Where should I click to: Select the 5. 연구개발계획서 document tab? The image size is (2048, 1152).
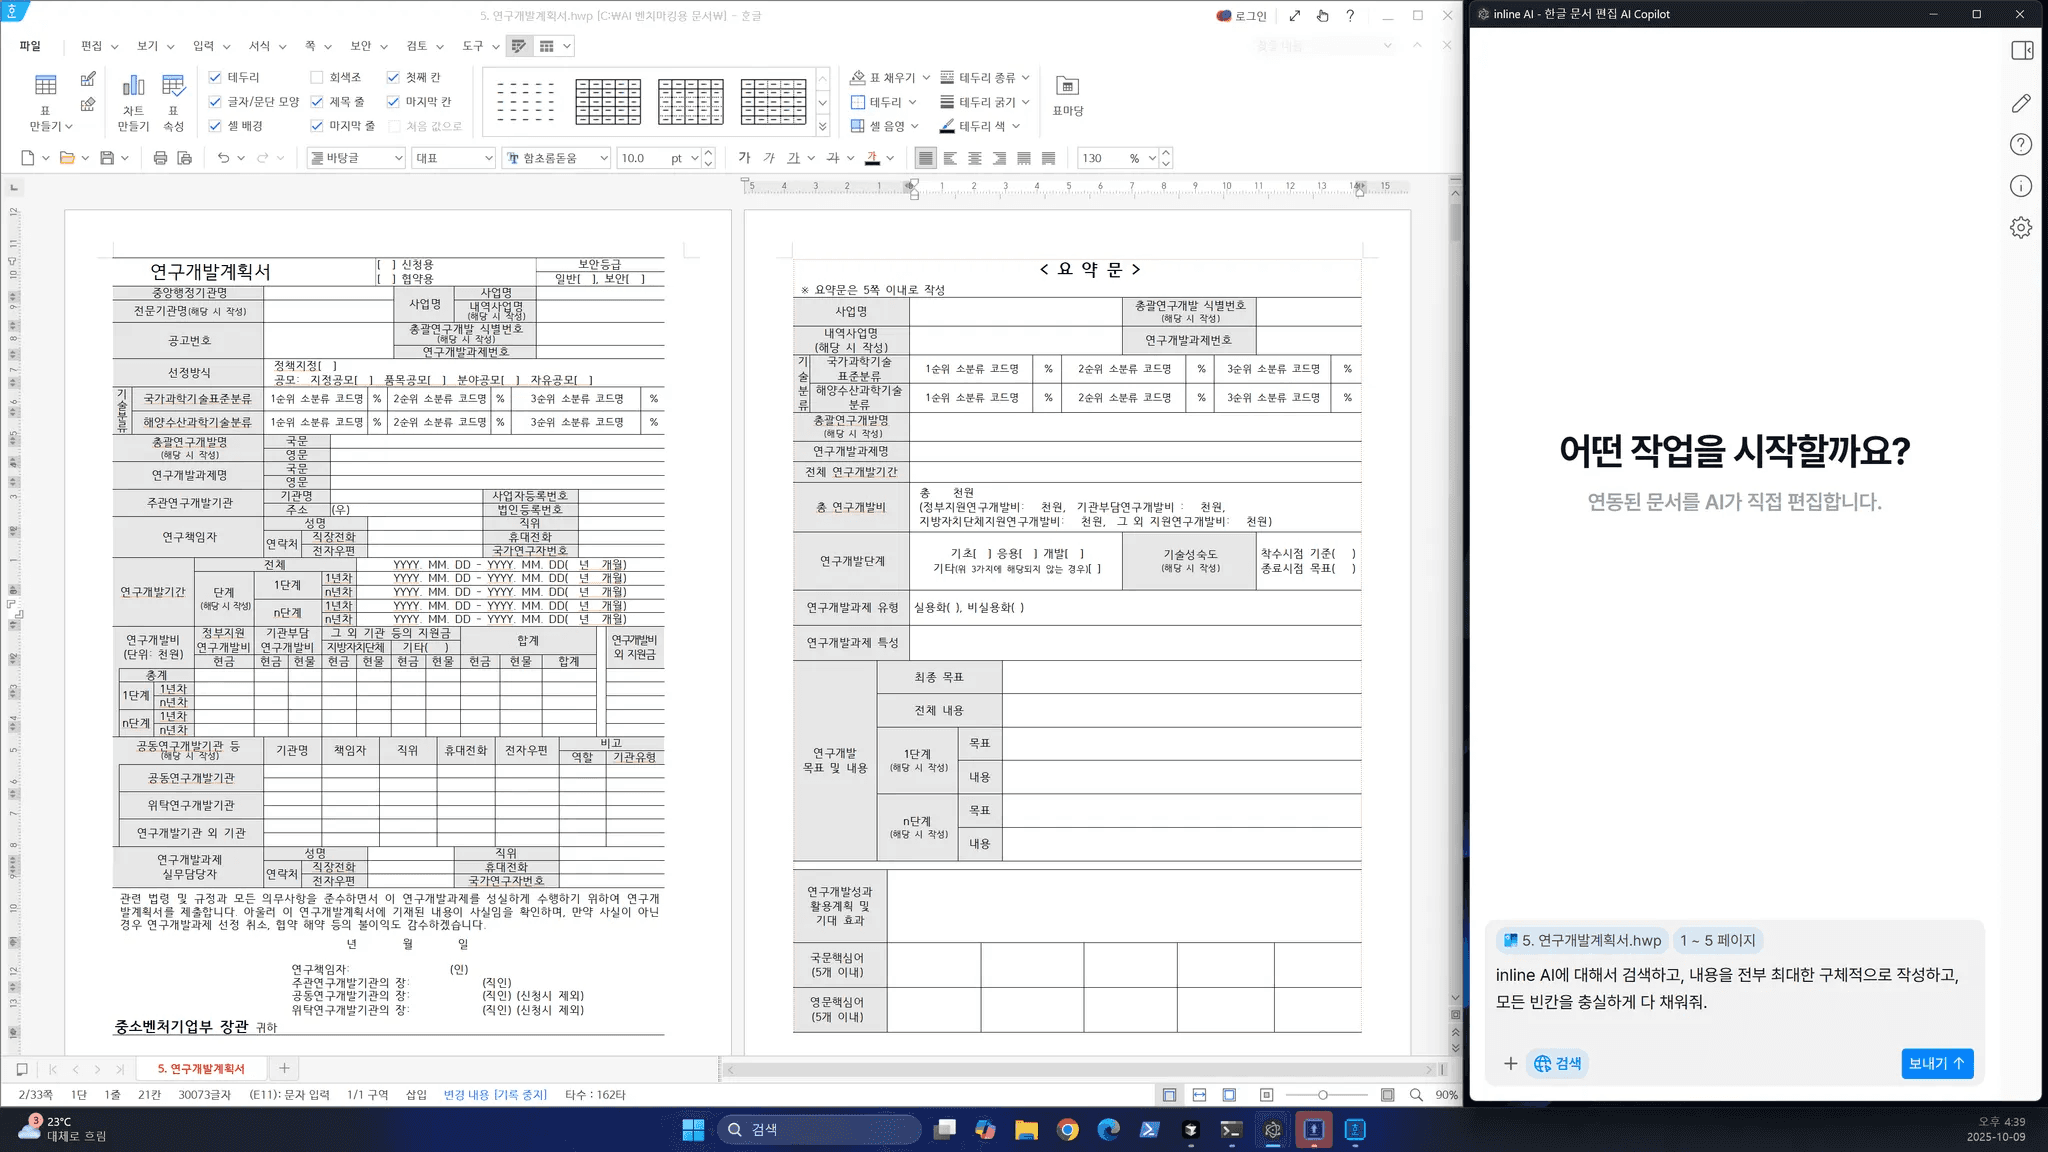(201, 1069)
